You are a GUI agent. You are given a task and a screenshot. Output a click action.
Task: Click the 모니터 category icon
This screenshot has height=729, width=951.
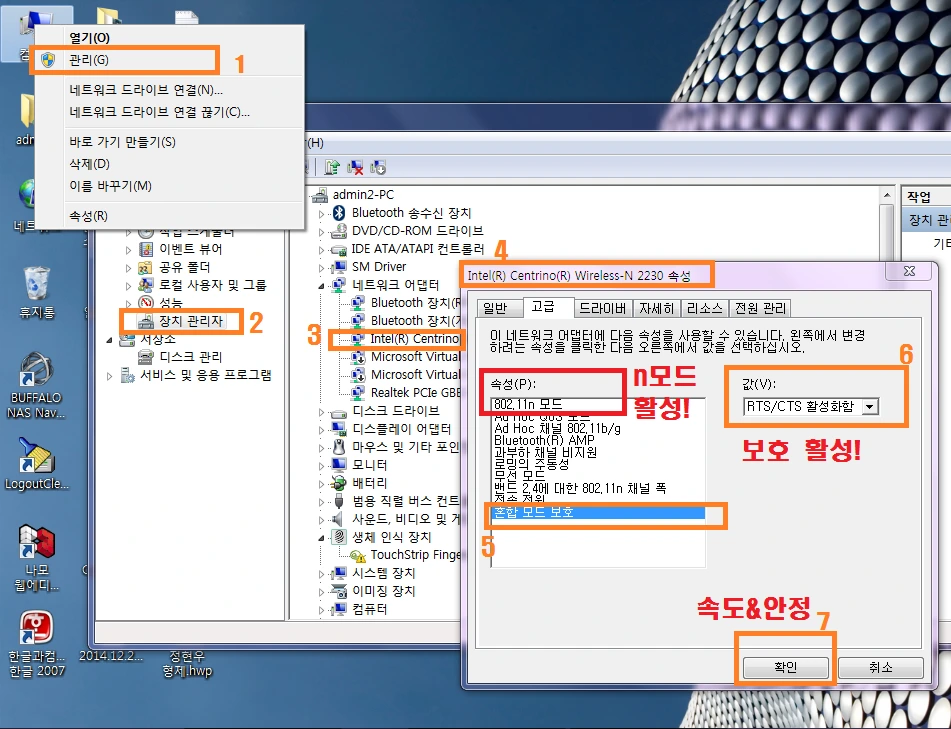coord(338,465)
